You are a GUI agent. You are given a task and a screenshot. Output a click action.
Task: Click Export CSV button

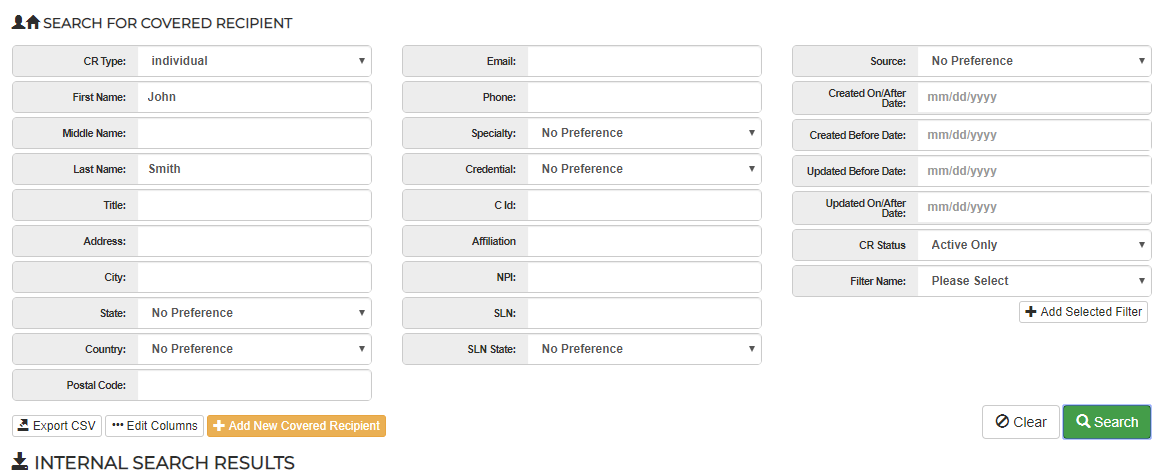57,426
